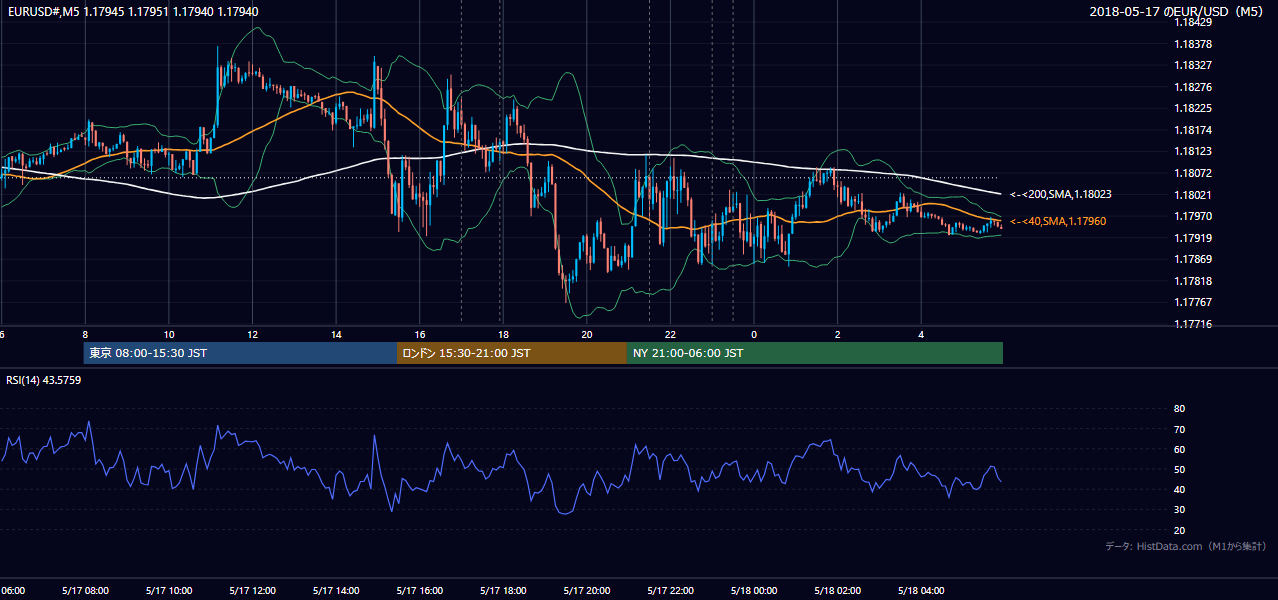Viewport: 1278px width, 600px height.
Task: Click hour label 22 under the price chart
Action: (x=671, y=334)
